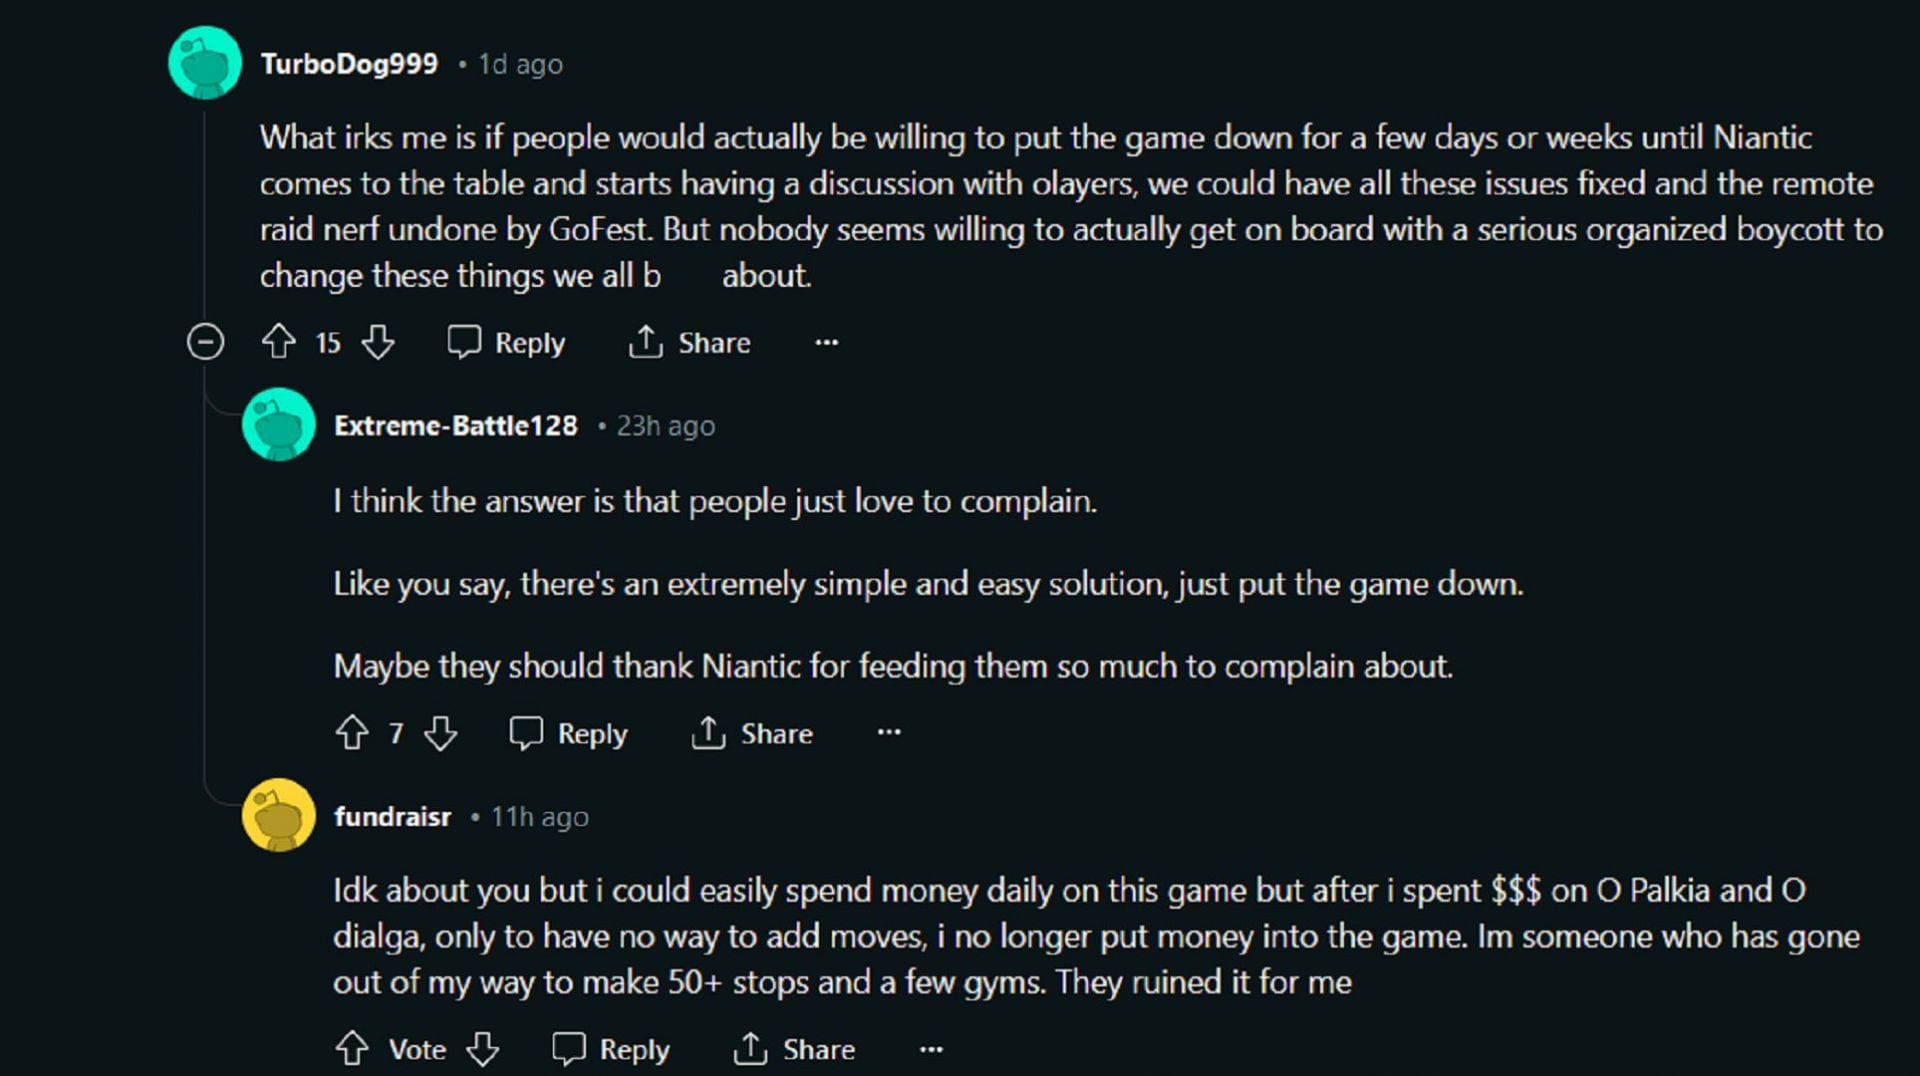Open TurboDog999's user profile link
Screen dimensions: 1920x1076
[x=349, y=64]
